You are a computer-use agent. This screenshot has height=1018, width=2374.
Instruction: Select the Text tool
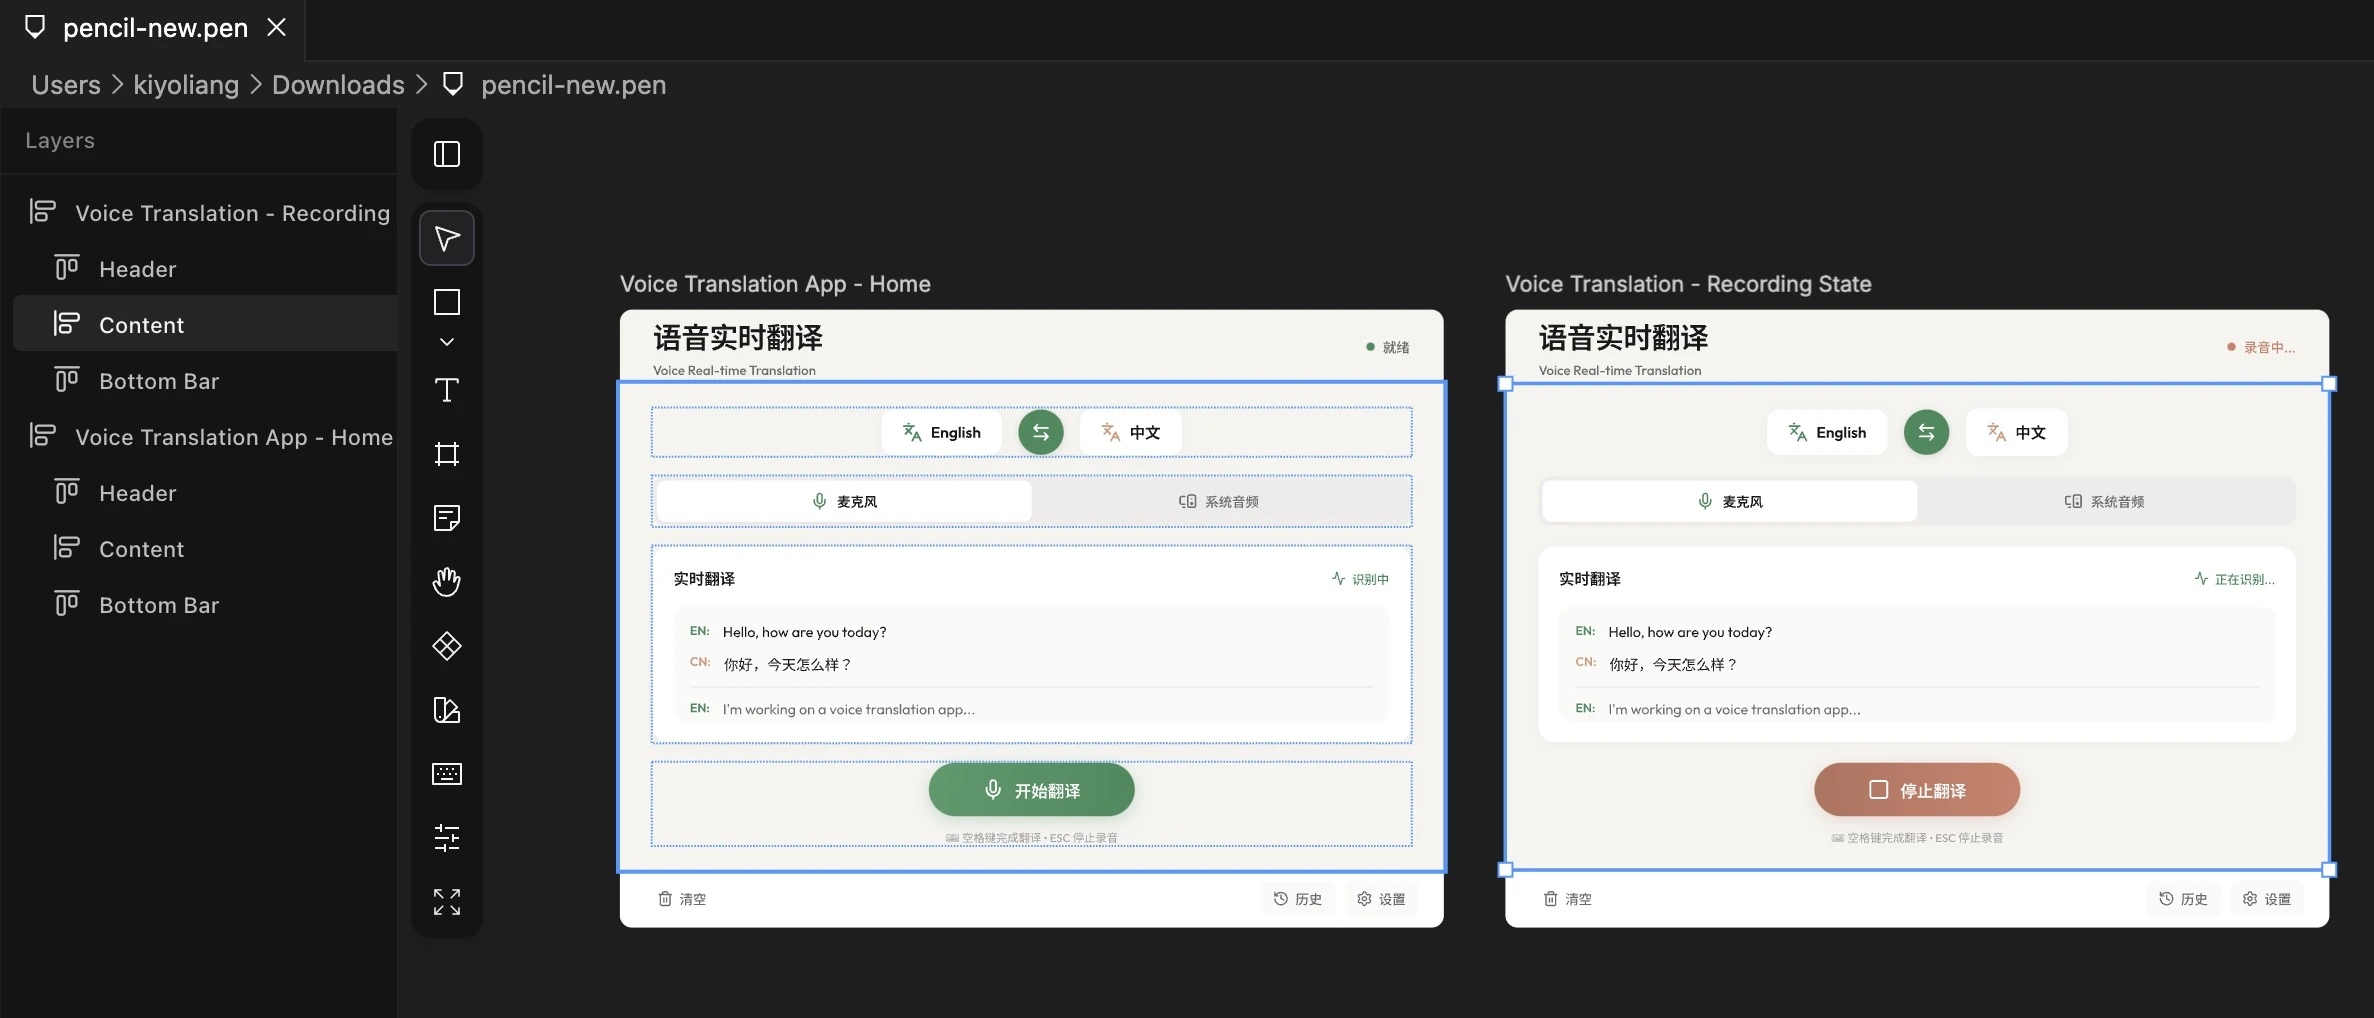(446, 390)
